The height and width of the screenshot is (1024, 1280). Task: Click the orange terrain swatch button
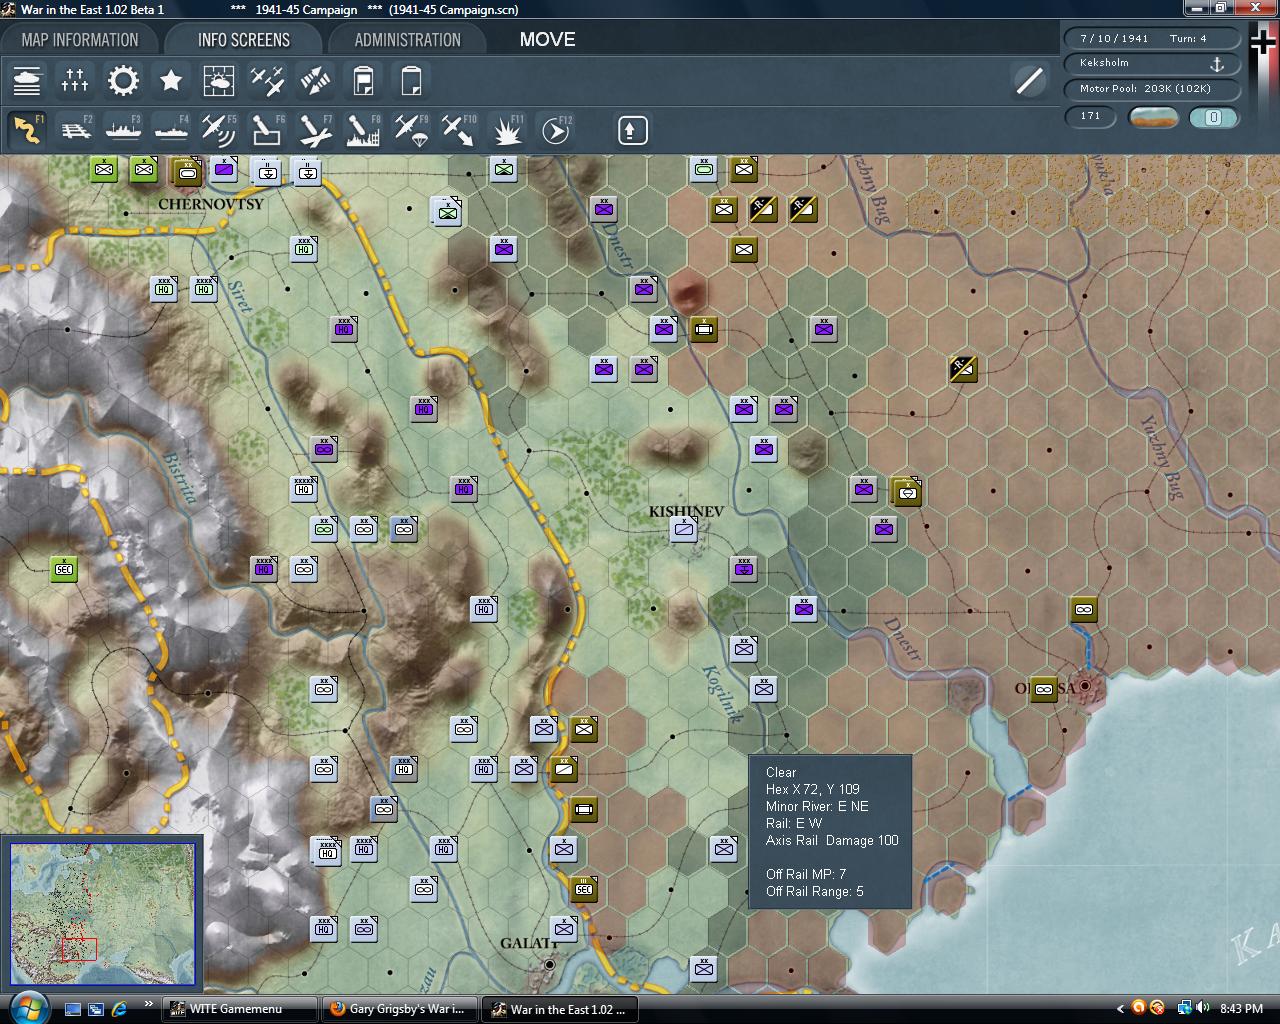(x=1153, y=117)
